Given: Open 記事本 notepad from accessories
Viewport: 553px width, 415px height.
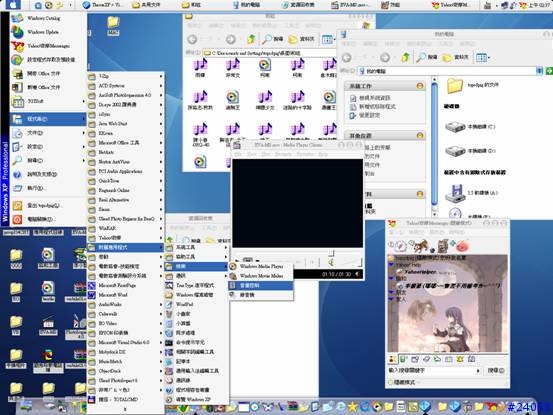Looking at the screenshot, I should click(196, 361).
